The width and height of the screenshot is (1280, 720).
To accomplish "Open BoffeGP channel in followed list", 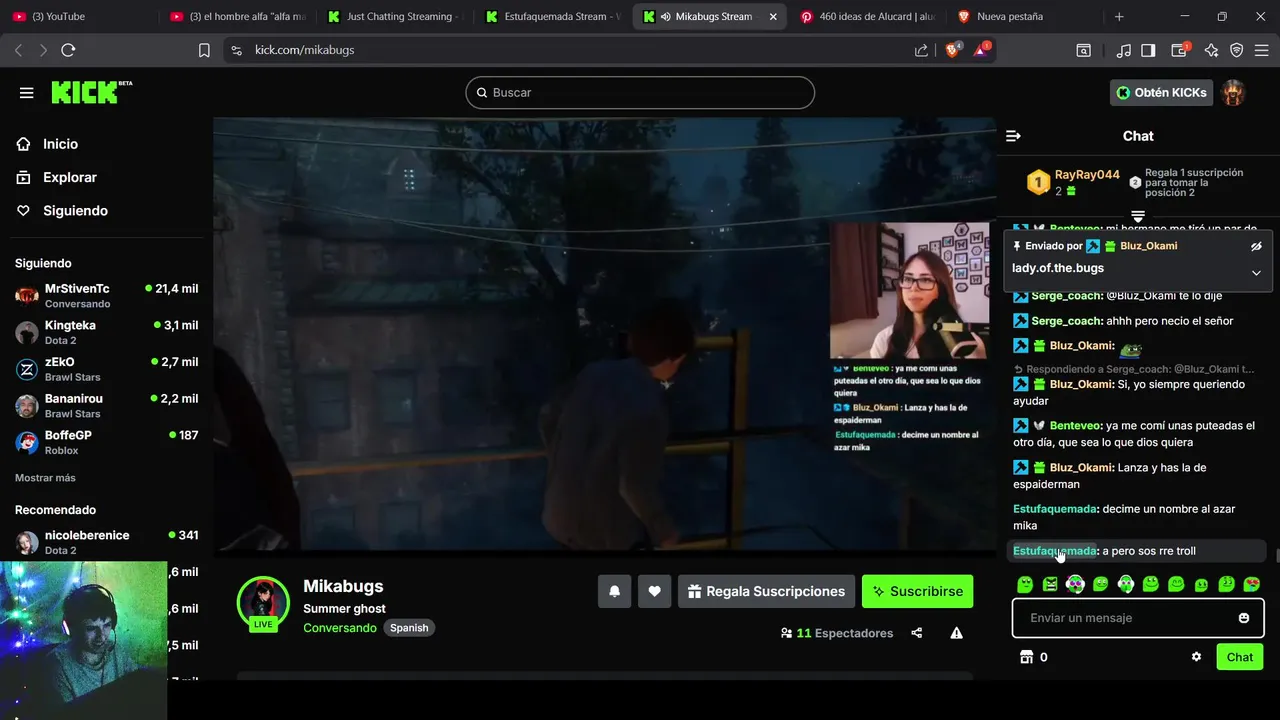I will tap(106, 442).
